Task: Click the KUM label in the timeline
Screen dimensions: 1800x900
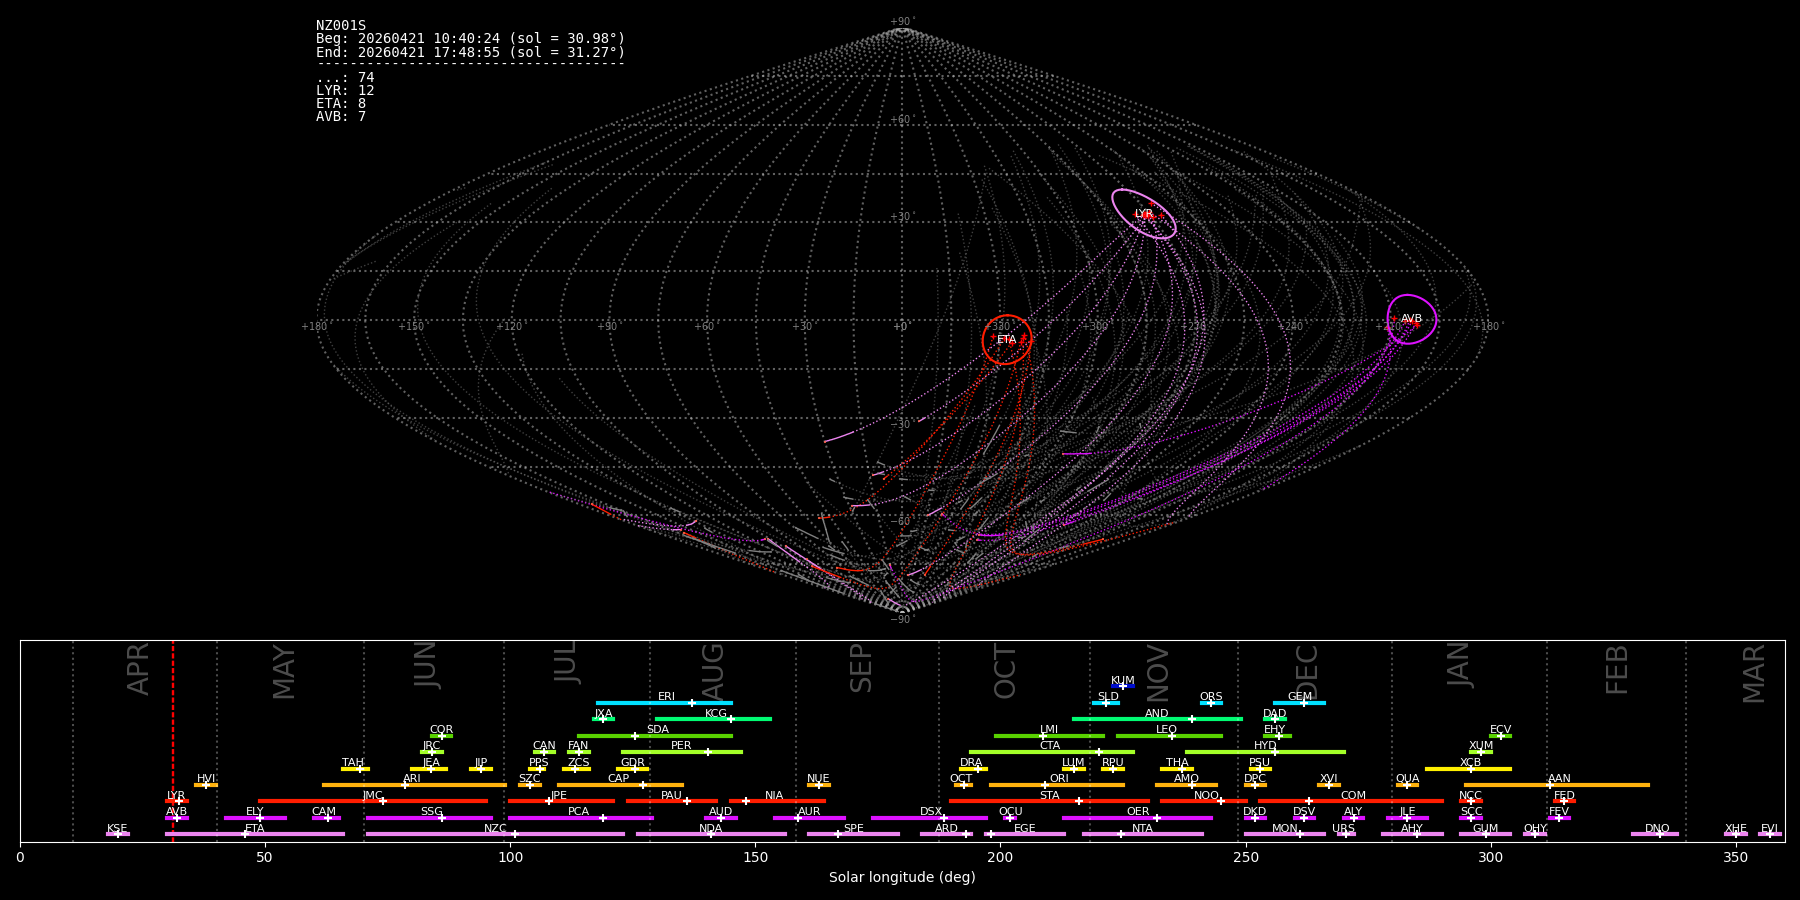Action: [1123, 681]
